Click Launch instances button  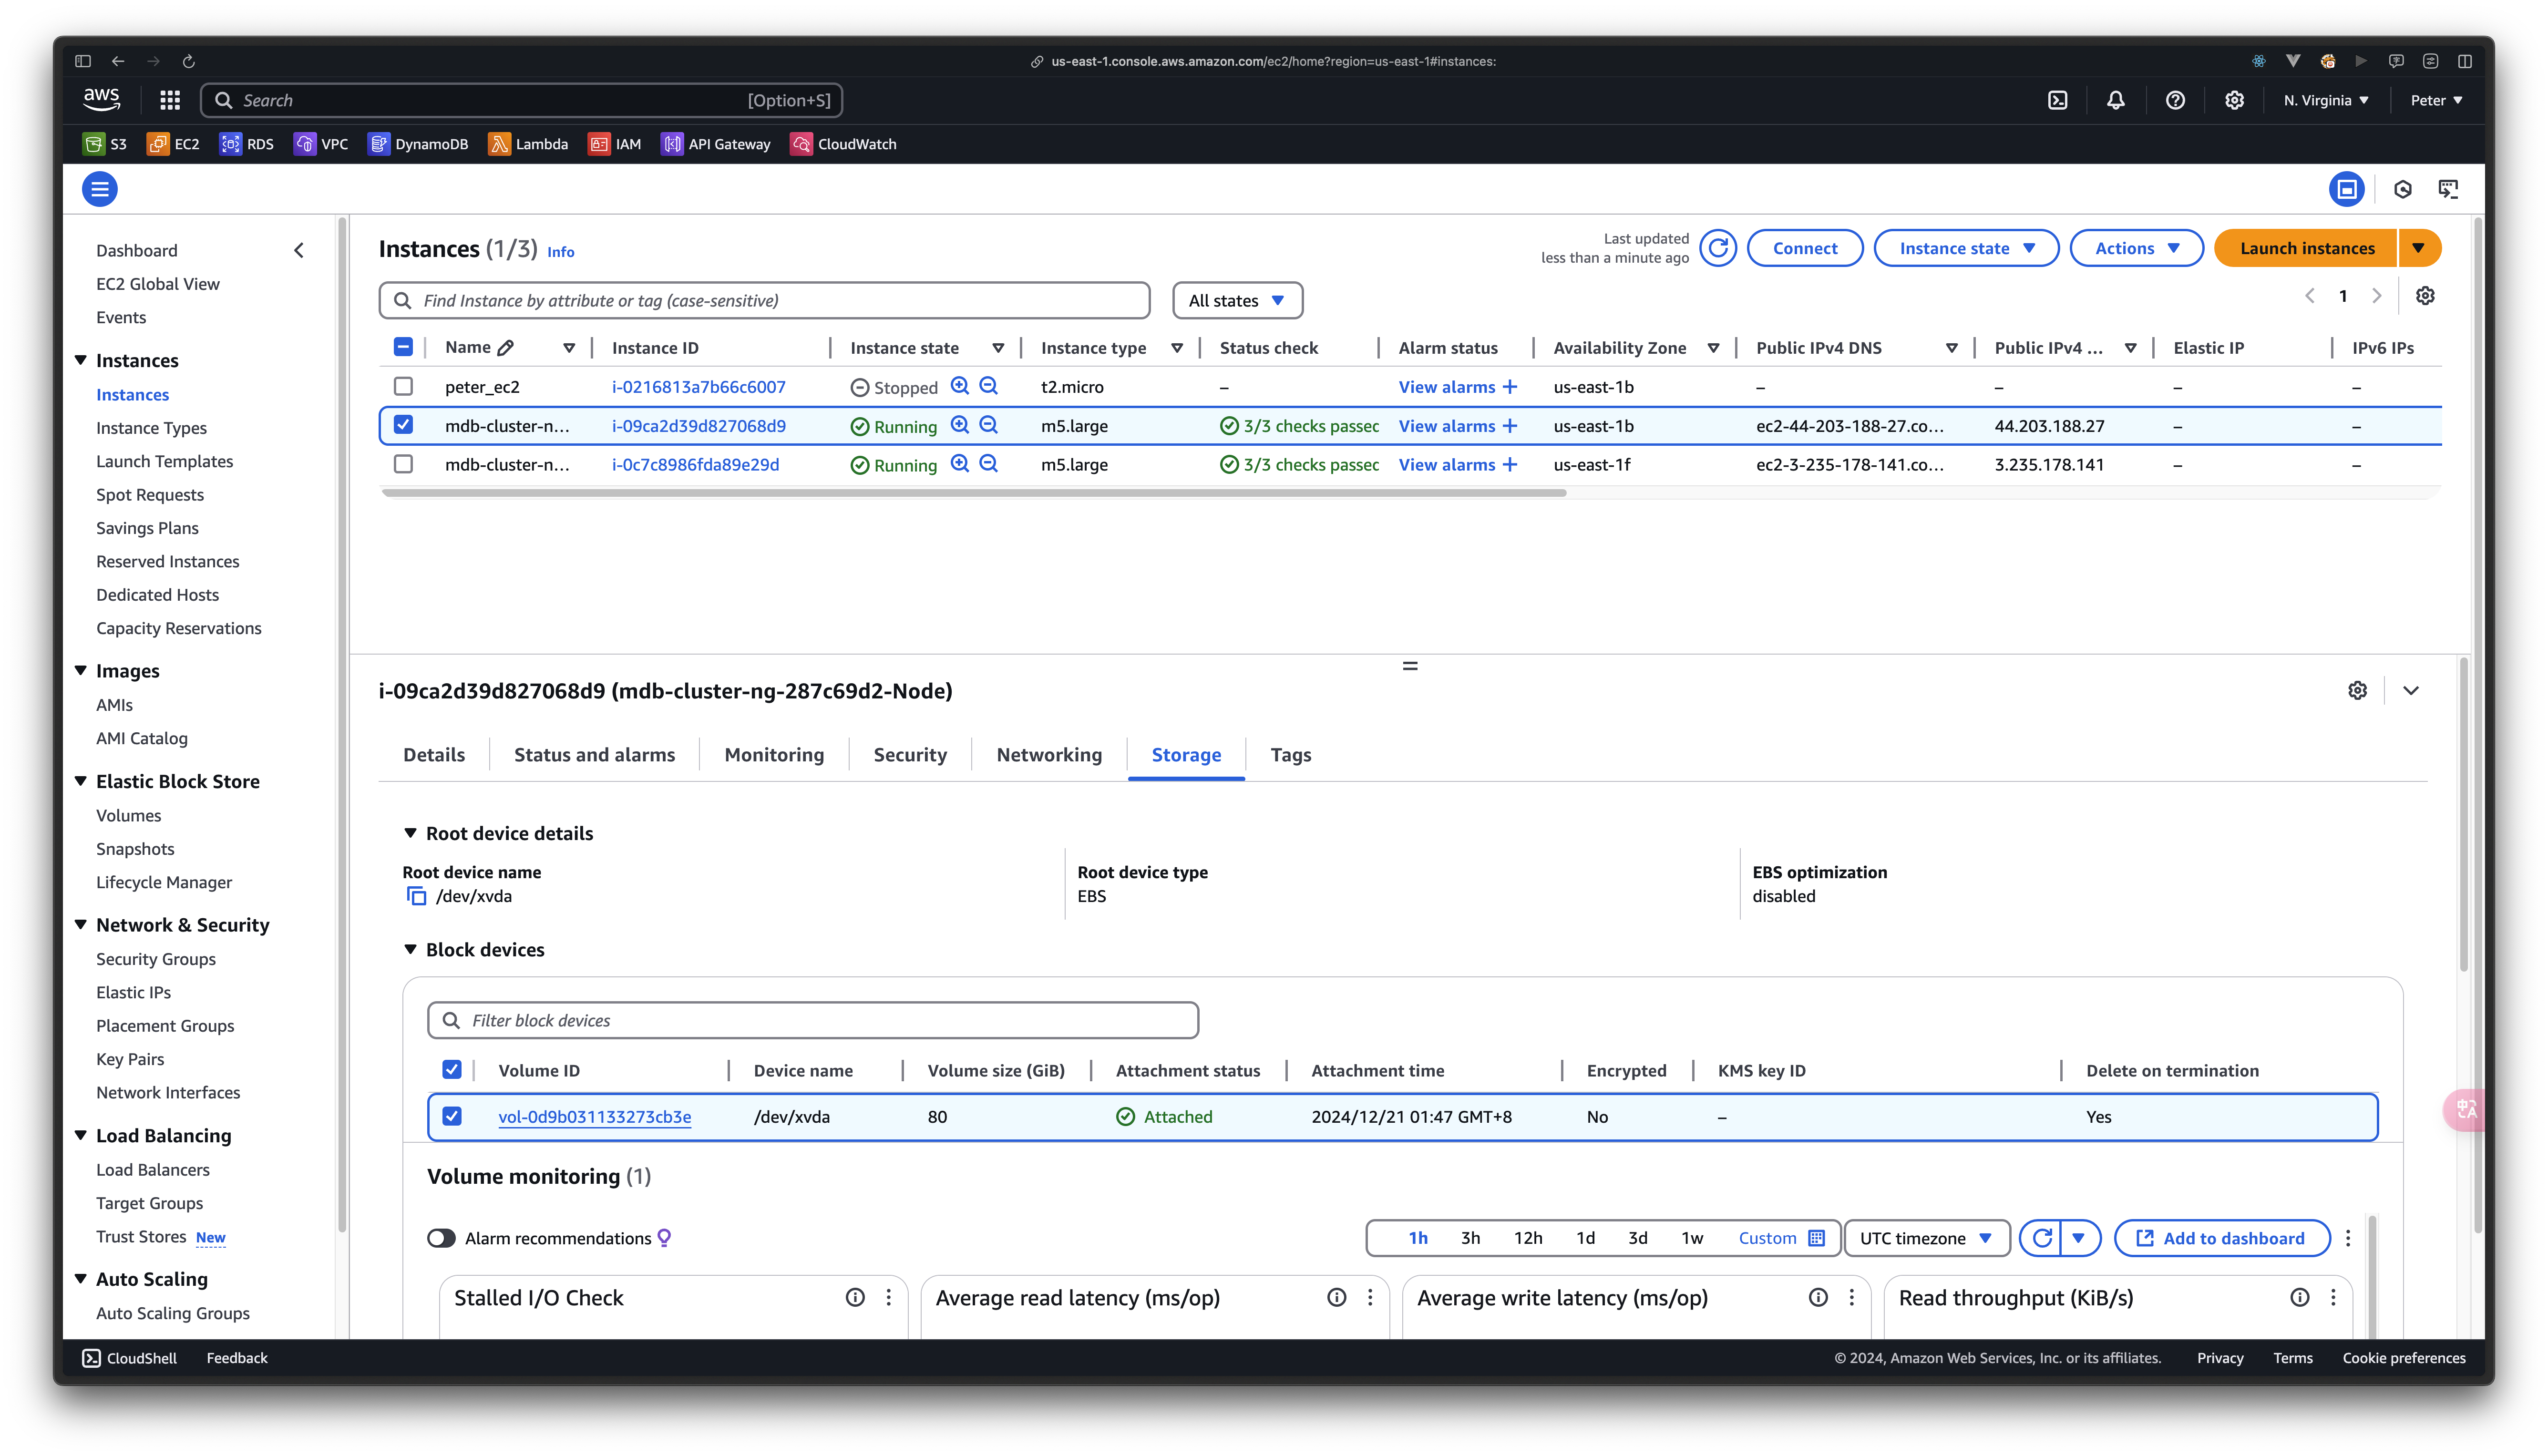[2306, 248]
